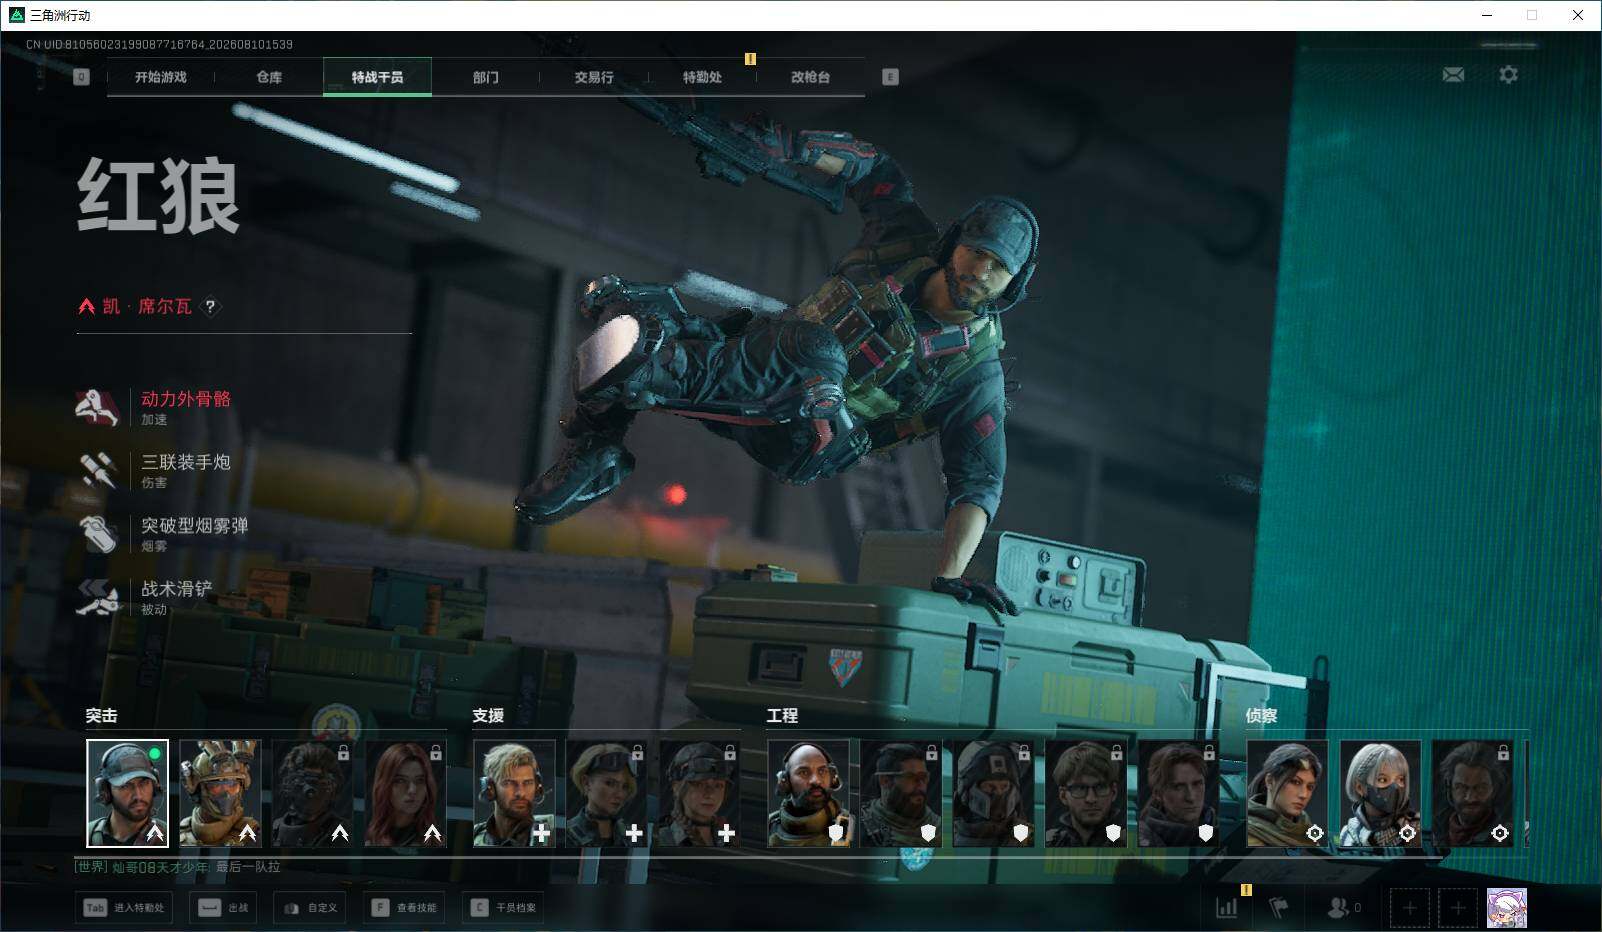Open the 特勤处 tab
Screen dimensions: 1602x932
(x=702, y=77)
